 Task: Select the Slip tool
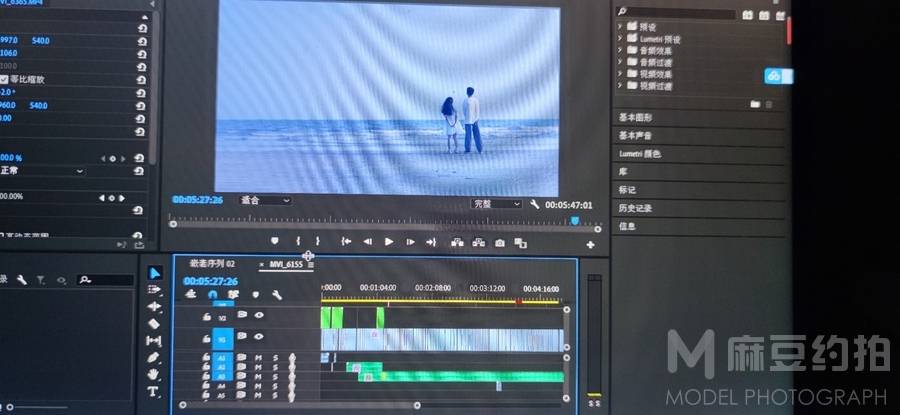point(153,341)
